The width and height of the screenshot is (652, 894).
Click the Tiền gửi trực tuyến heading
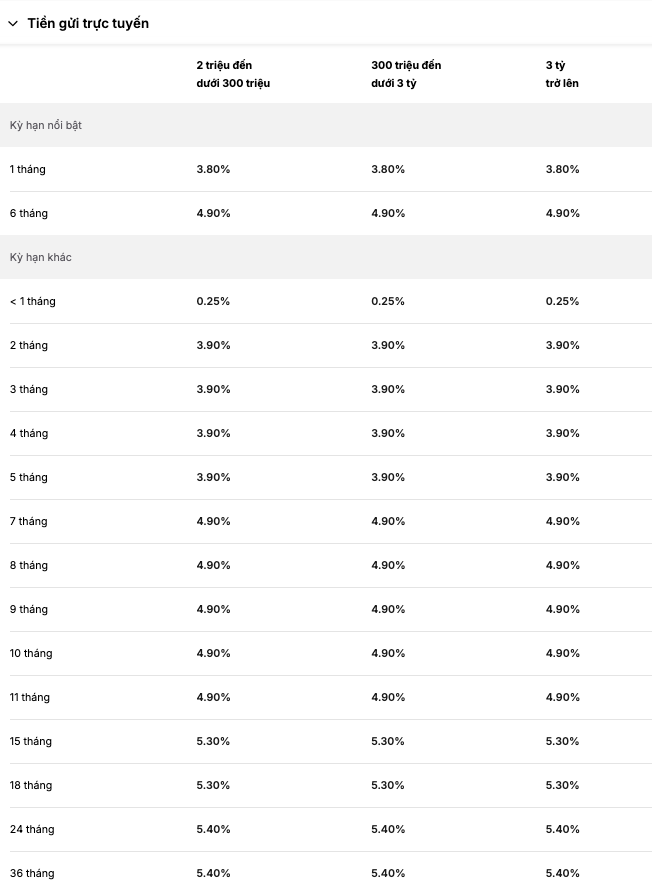point(88,23)
